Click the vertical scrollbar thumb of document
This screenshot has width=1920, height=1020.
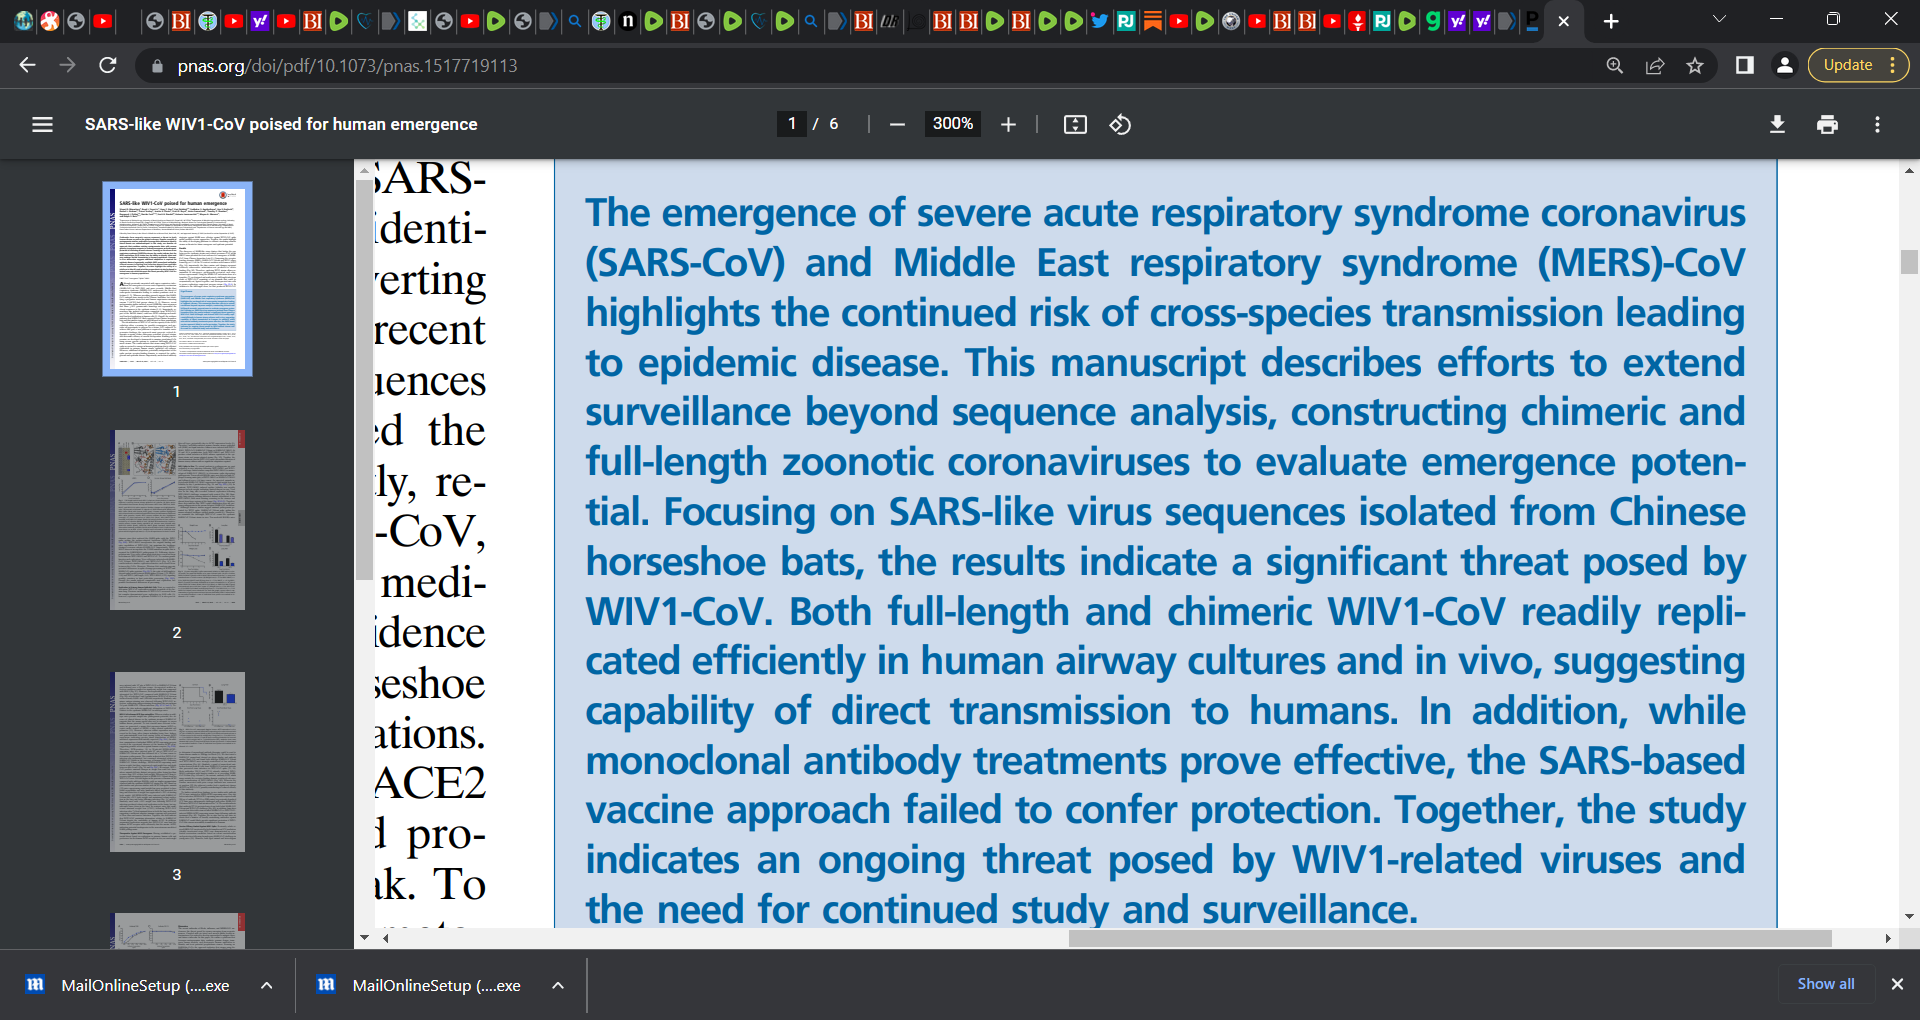(x=1909, y=261)
